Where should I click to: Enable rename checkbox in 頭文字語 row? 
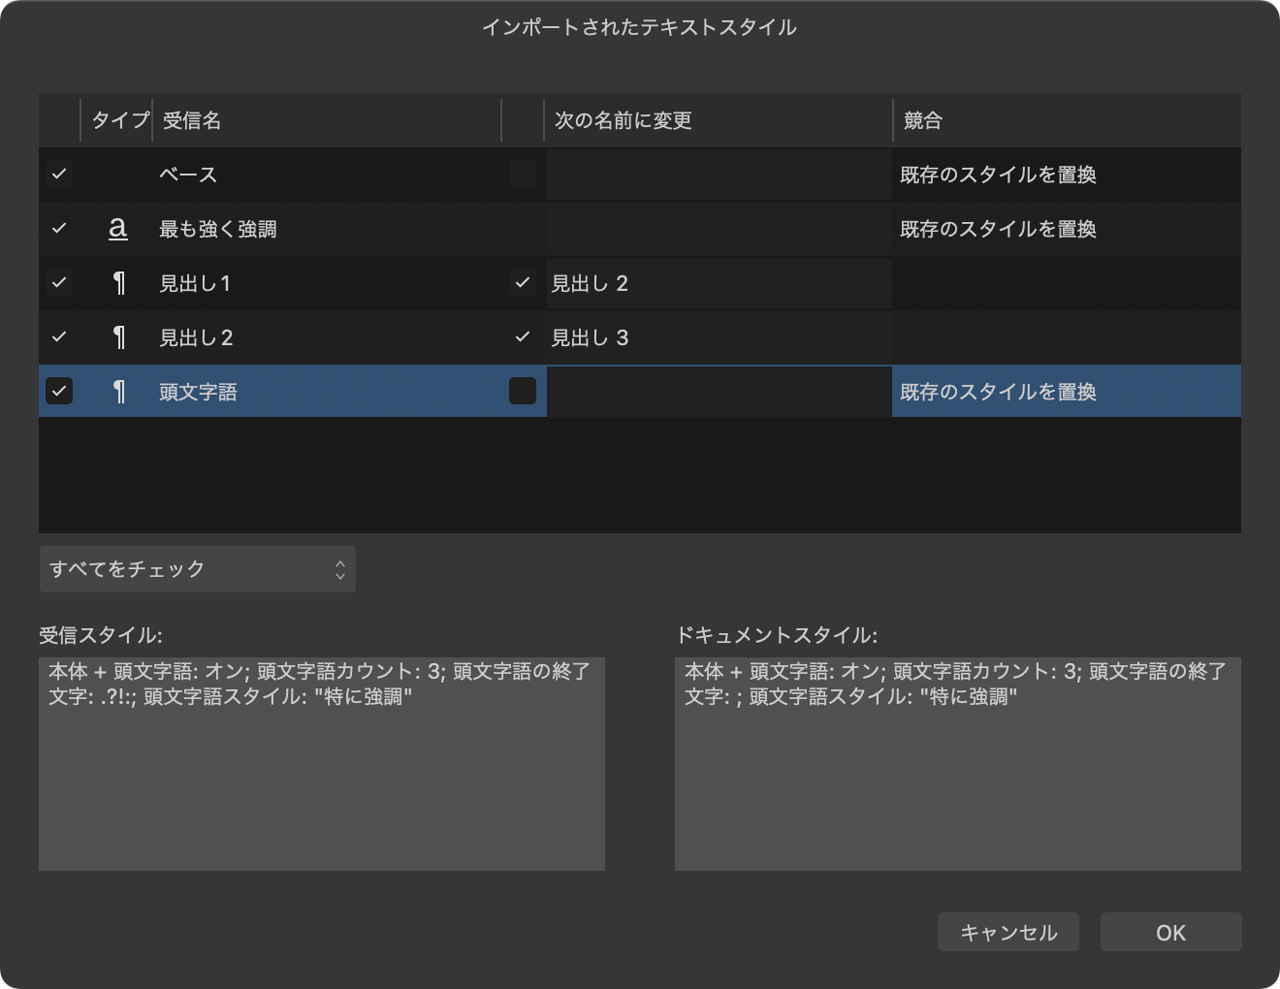(522, 391)
